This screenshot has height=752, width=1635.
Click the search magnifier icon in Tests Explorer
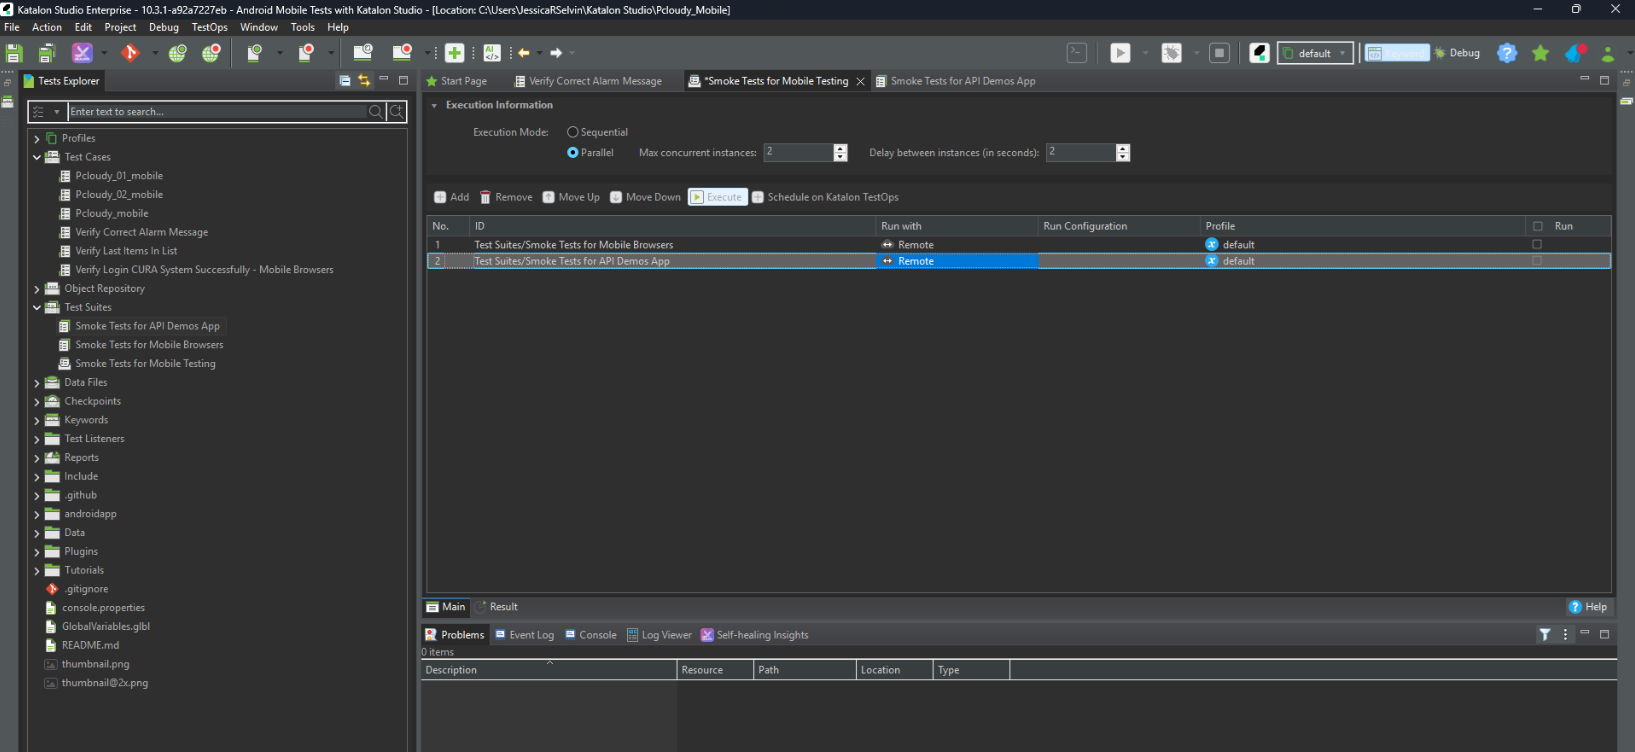376,112
